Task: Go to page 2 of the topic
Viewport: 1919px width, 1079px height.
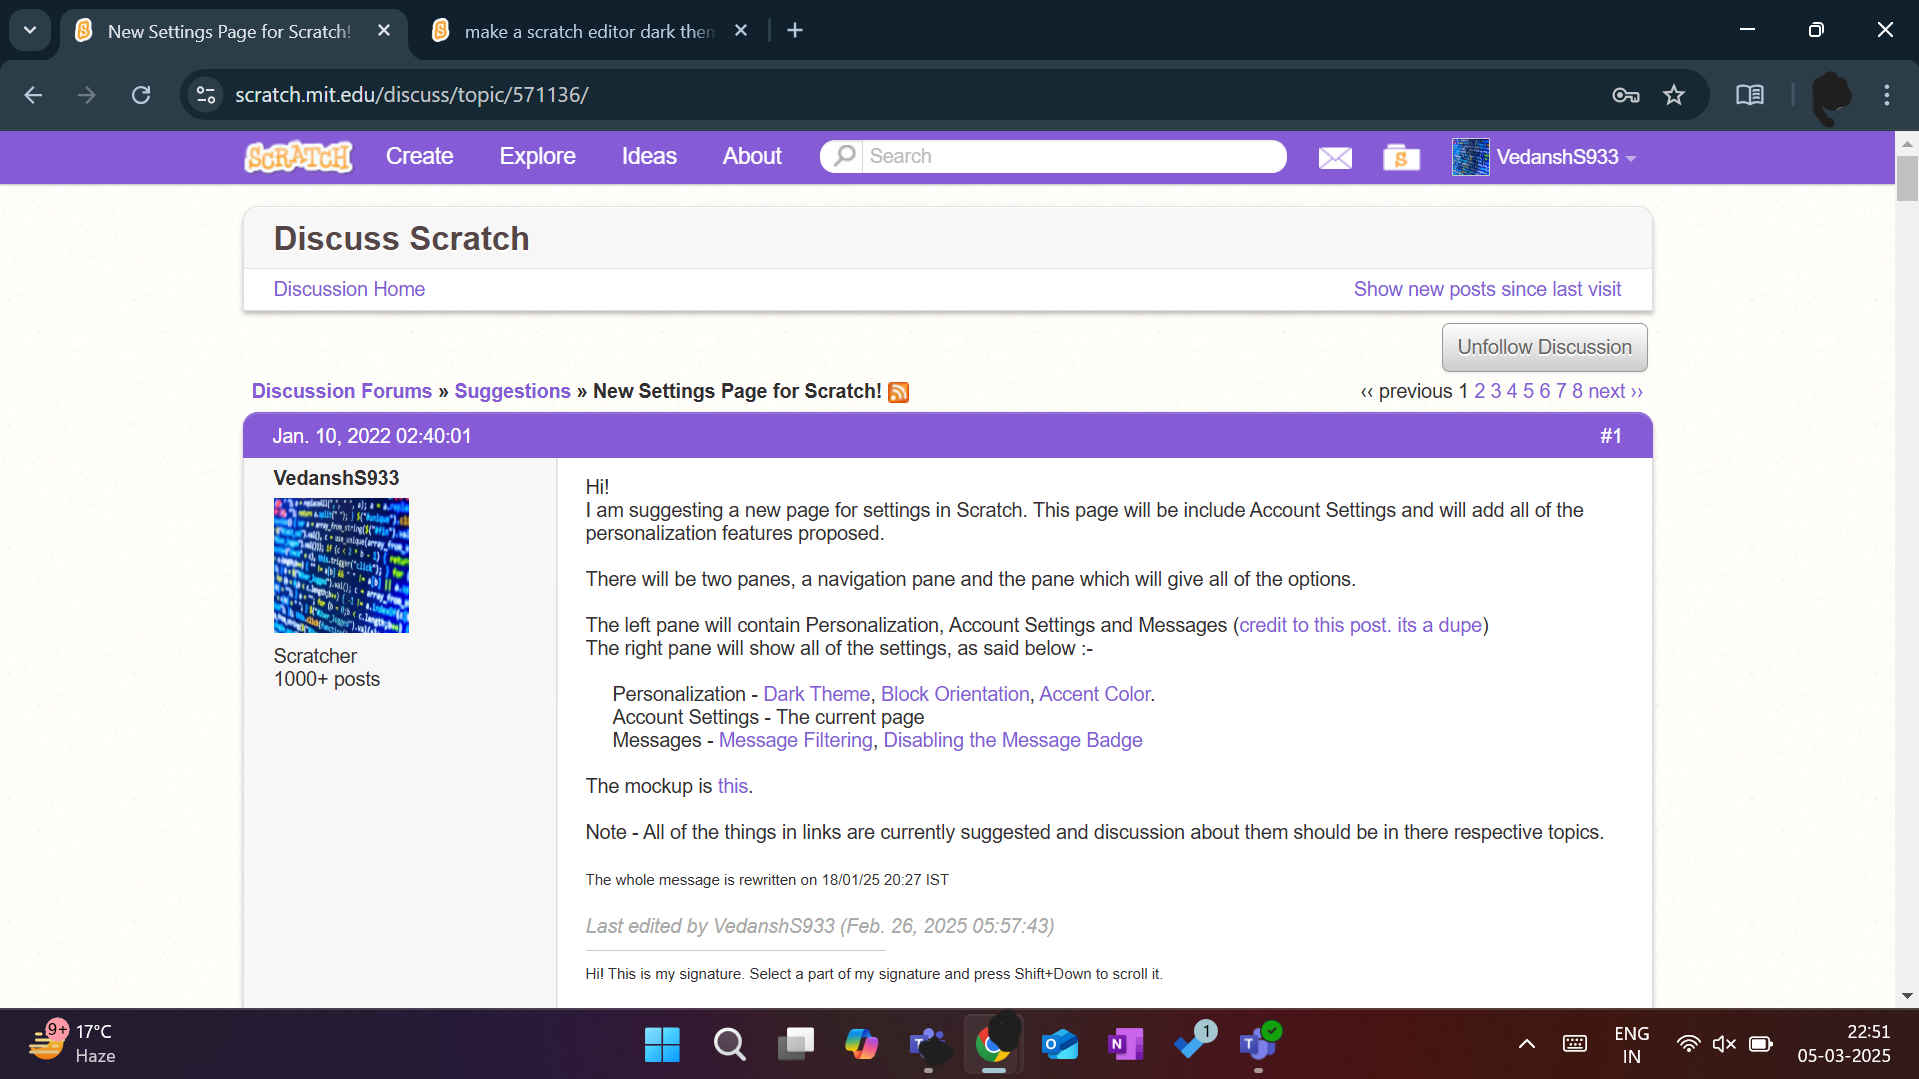Action: (1479, 391)
